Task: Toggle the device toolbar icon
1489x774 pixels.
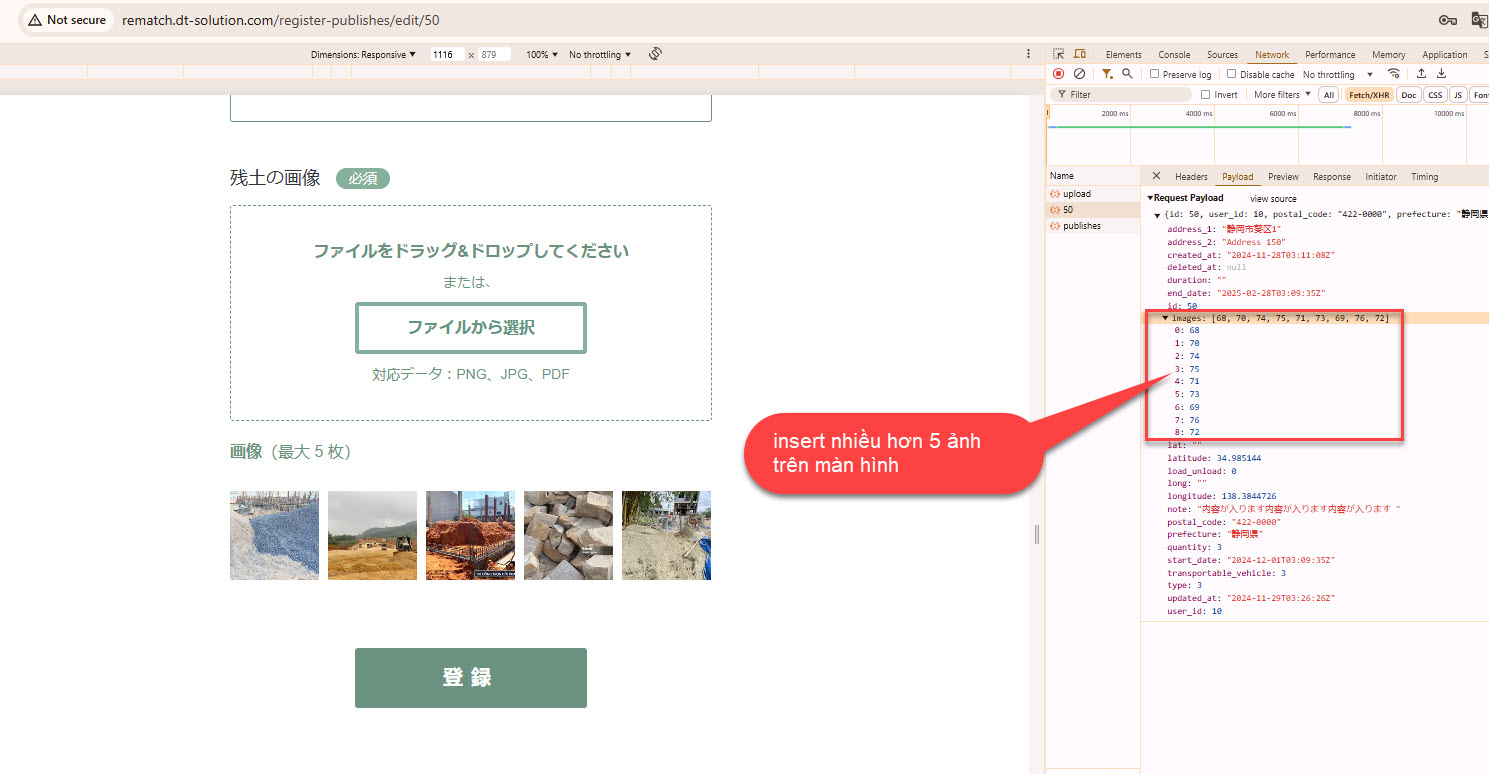Action: click(1080, 54)
